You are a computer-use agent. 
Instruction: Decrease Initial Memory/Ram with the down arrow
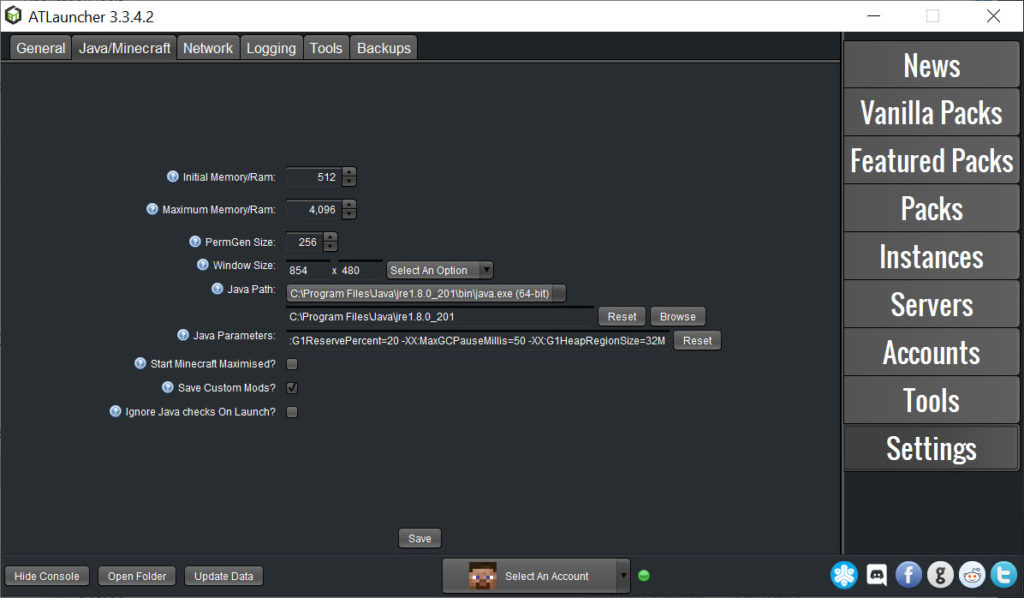pos(349,181)
